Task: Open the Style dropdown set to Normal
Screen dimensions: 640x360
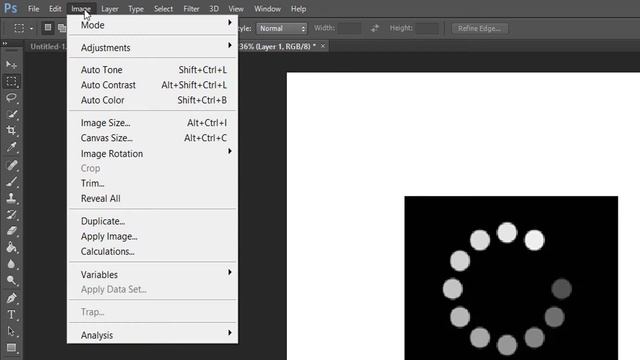Action: coord(282,28)
